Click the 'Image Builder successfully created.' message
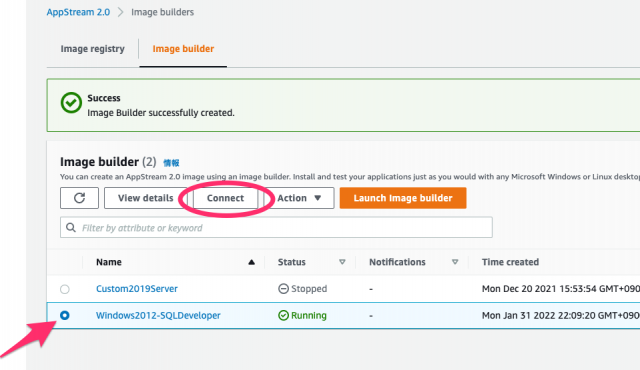This screenshot has height=370, width=640. [x=161, y=113]
